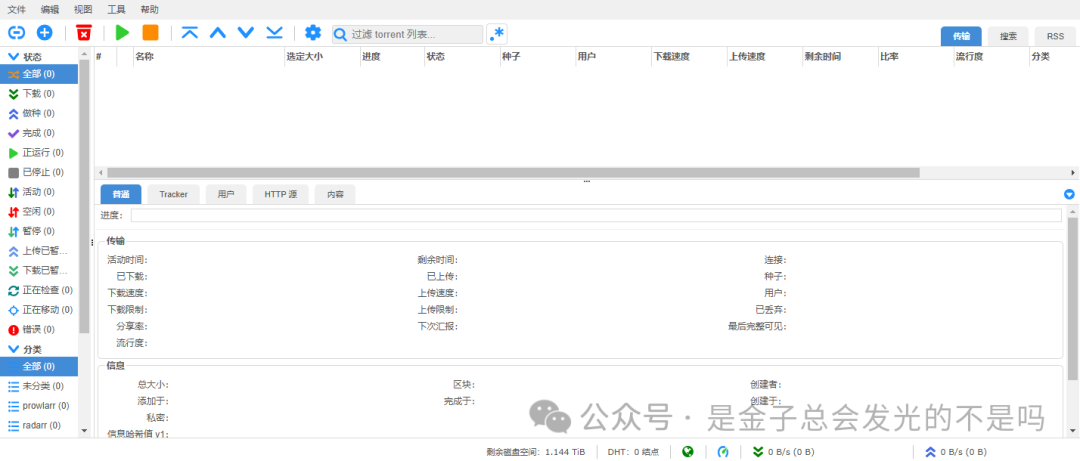Click the red delete torrent icon
Viewport: 1080px width, 461px height.
coord(84,33)
